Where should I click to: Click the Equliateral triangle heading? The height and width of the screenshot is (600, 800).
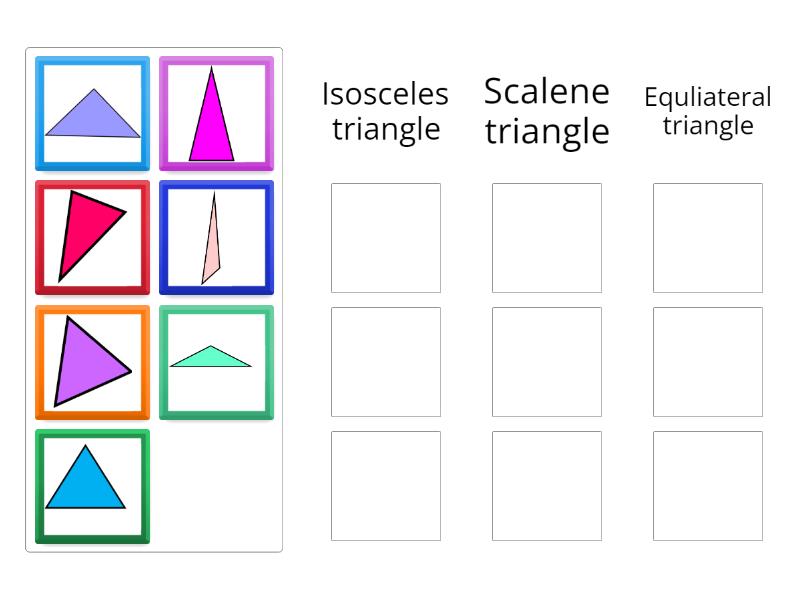[x=708, y=111]
